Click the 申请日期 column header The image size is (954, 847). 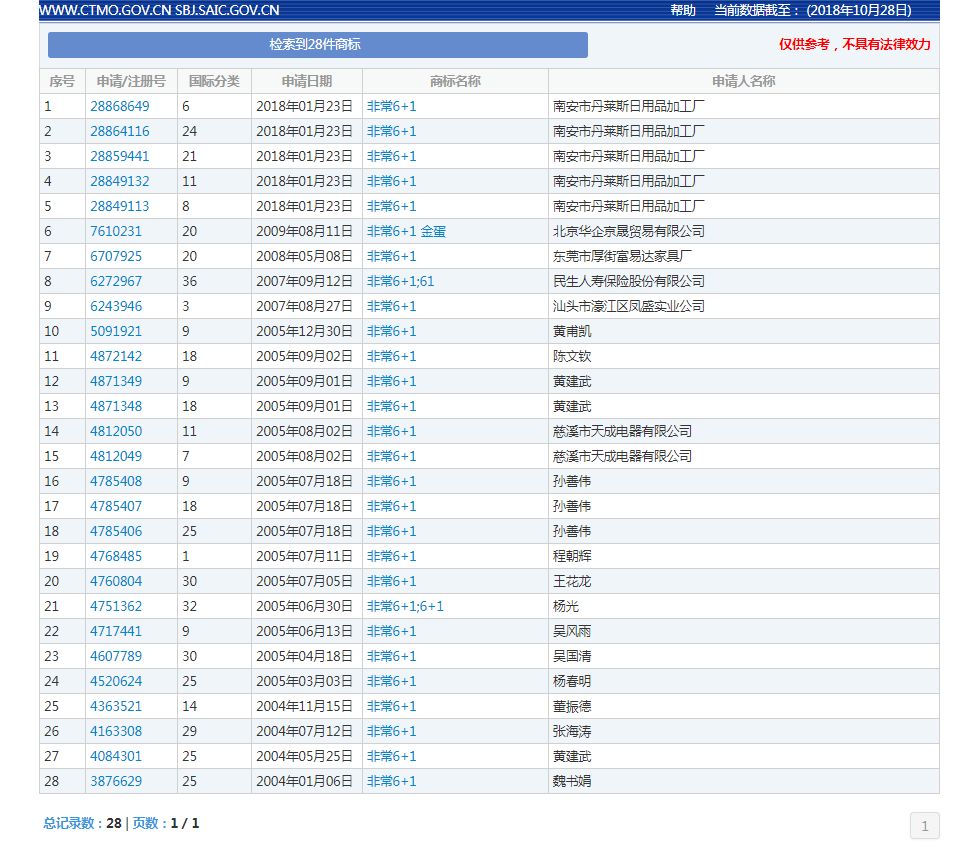307,81
